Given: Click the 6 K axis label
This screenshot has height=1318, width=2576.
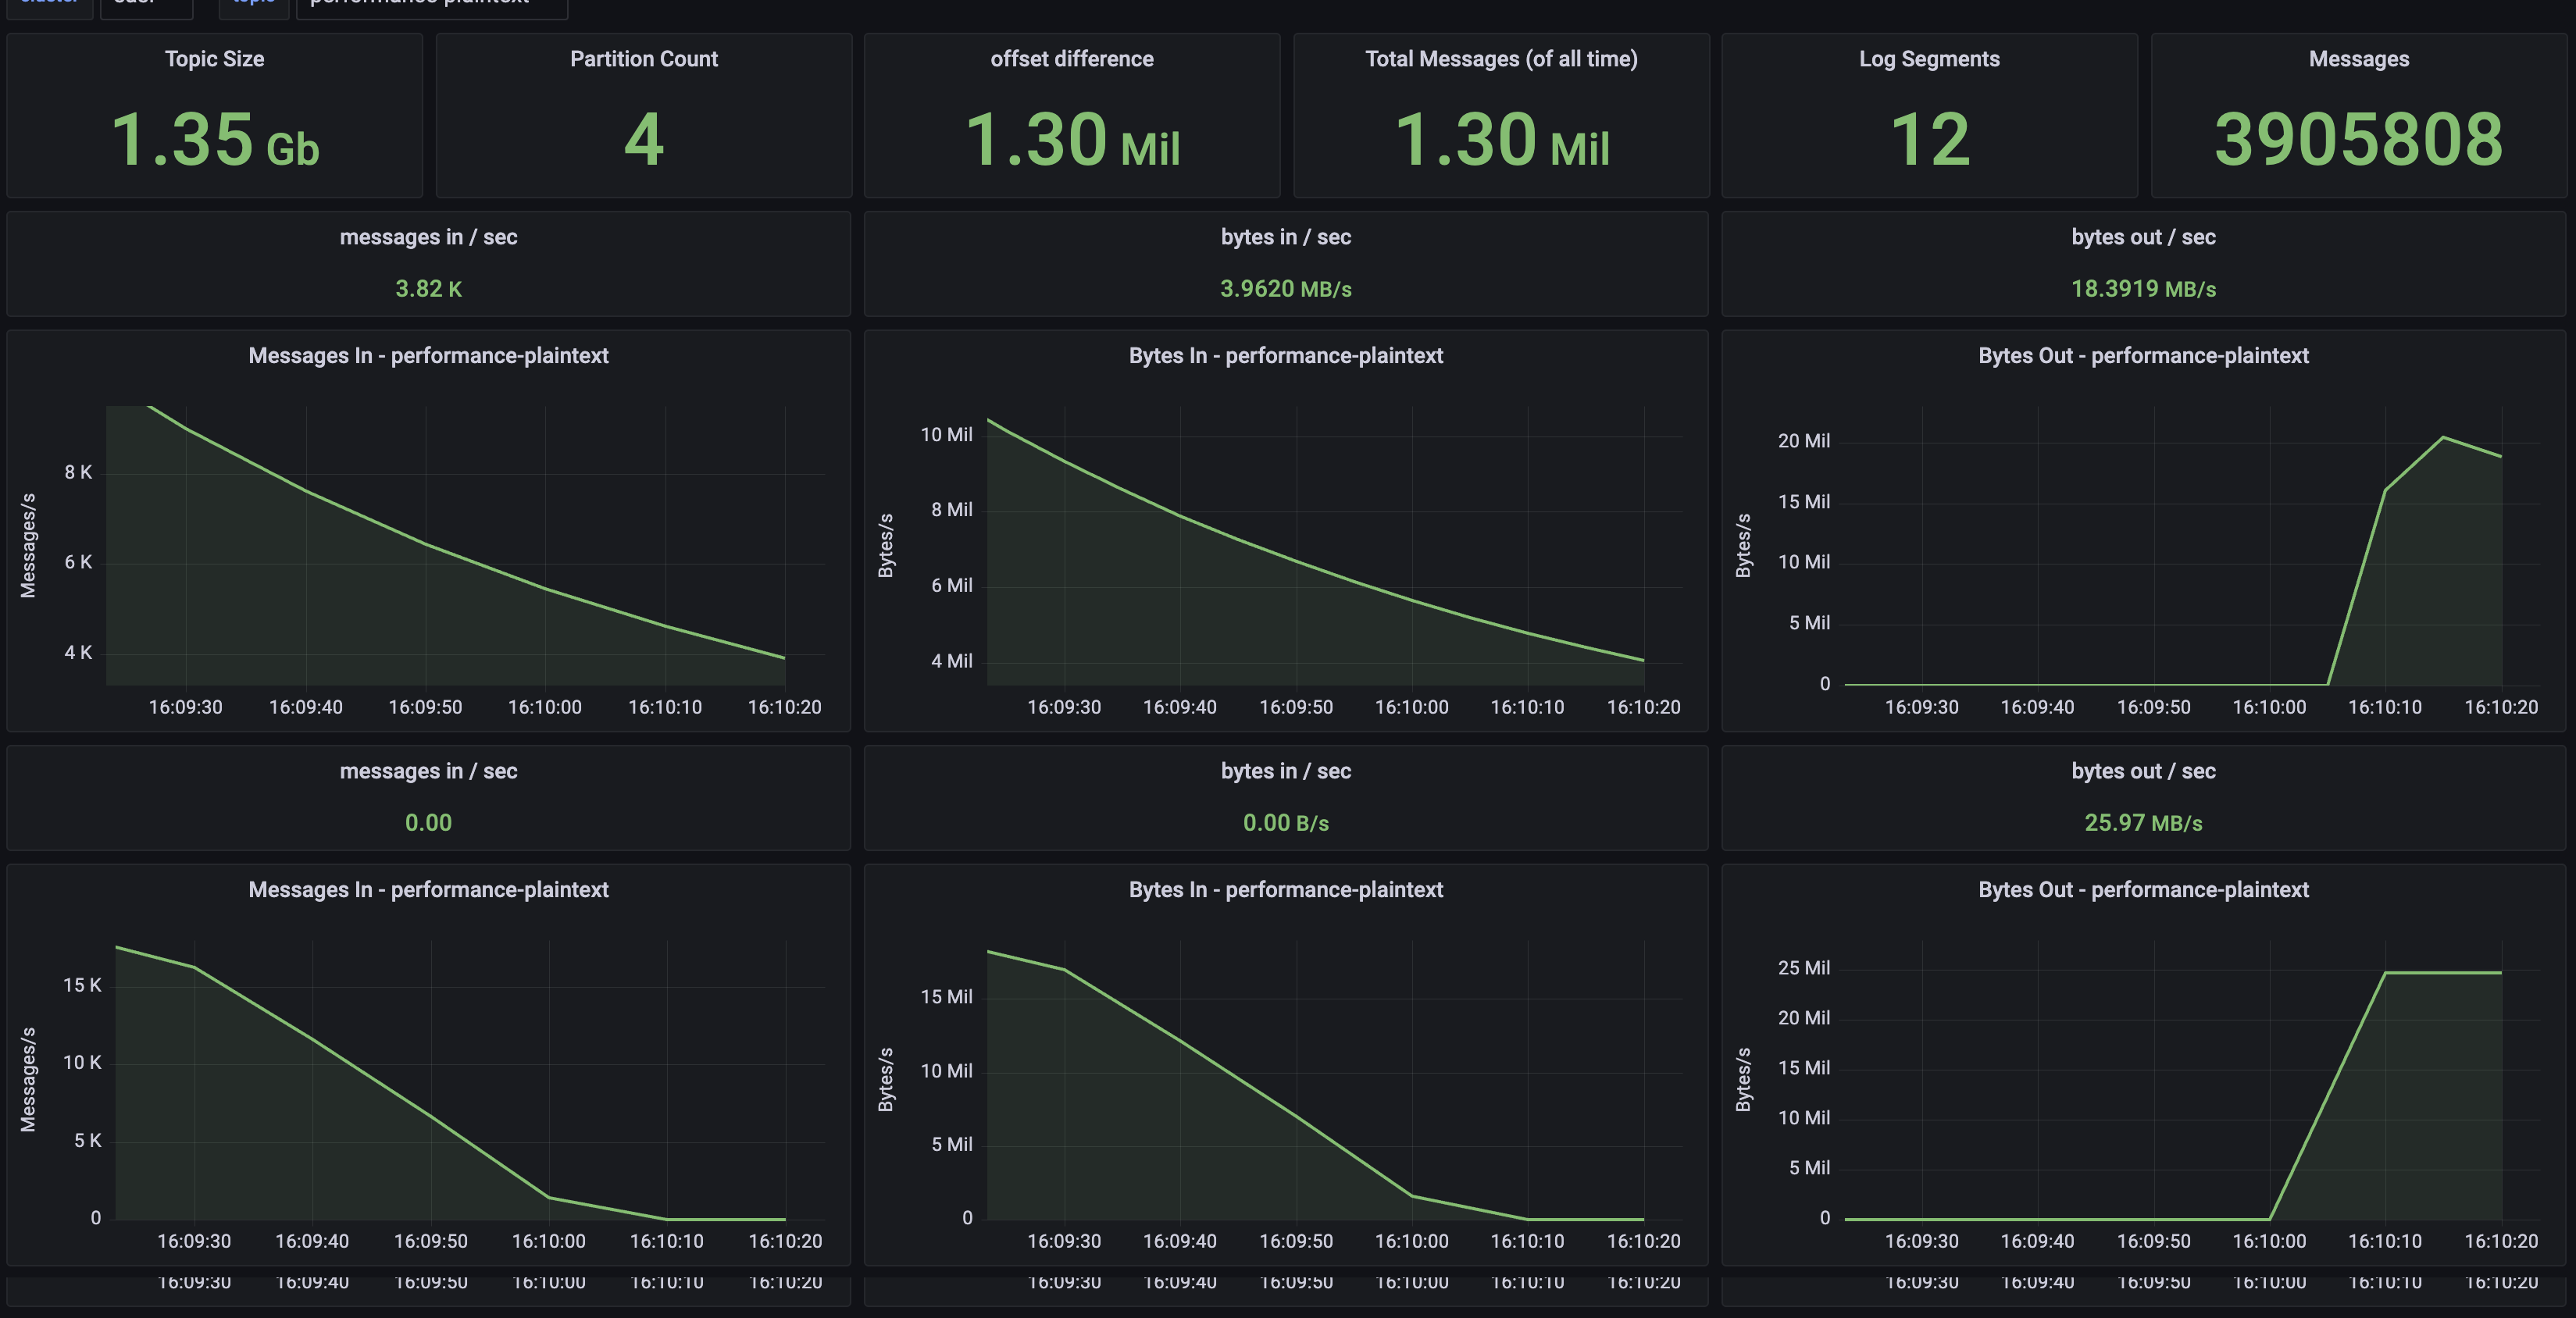Looking at the screenshot, I should [78, 562].
